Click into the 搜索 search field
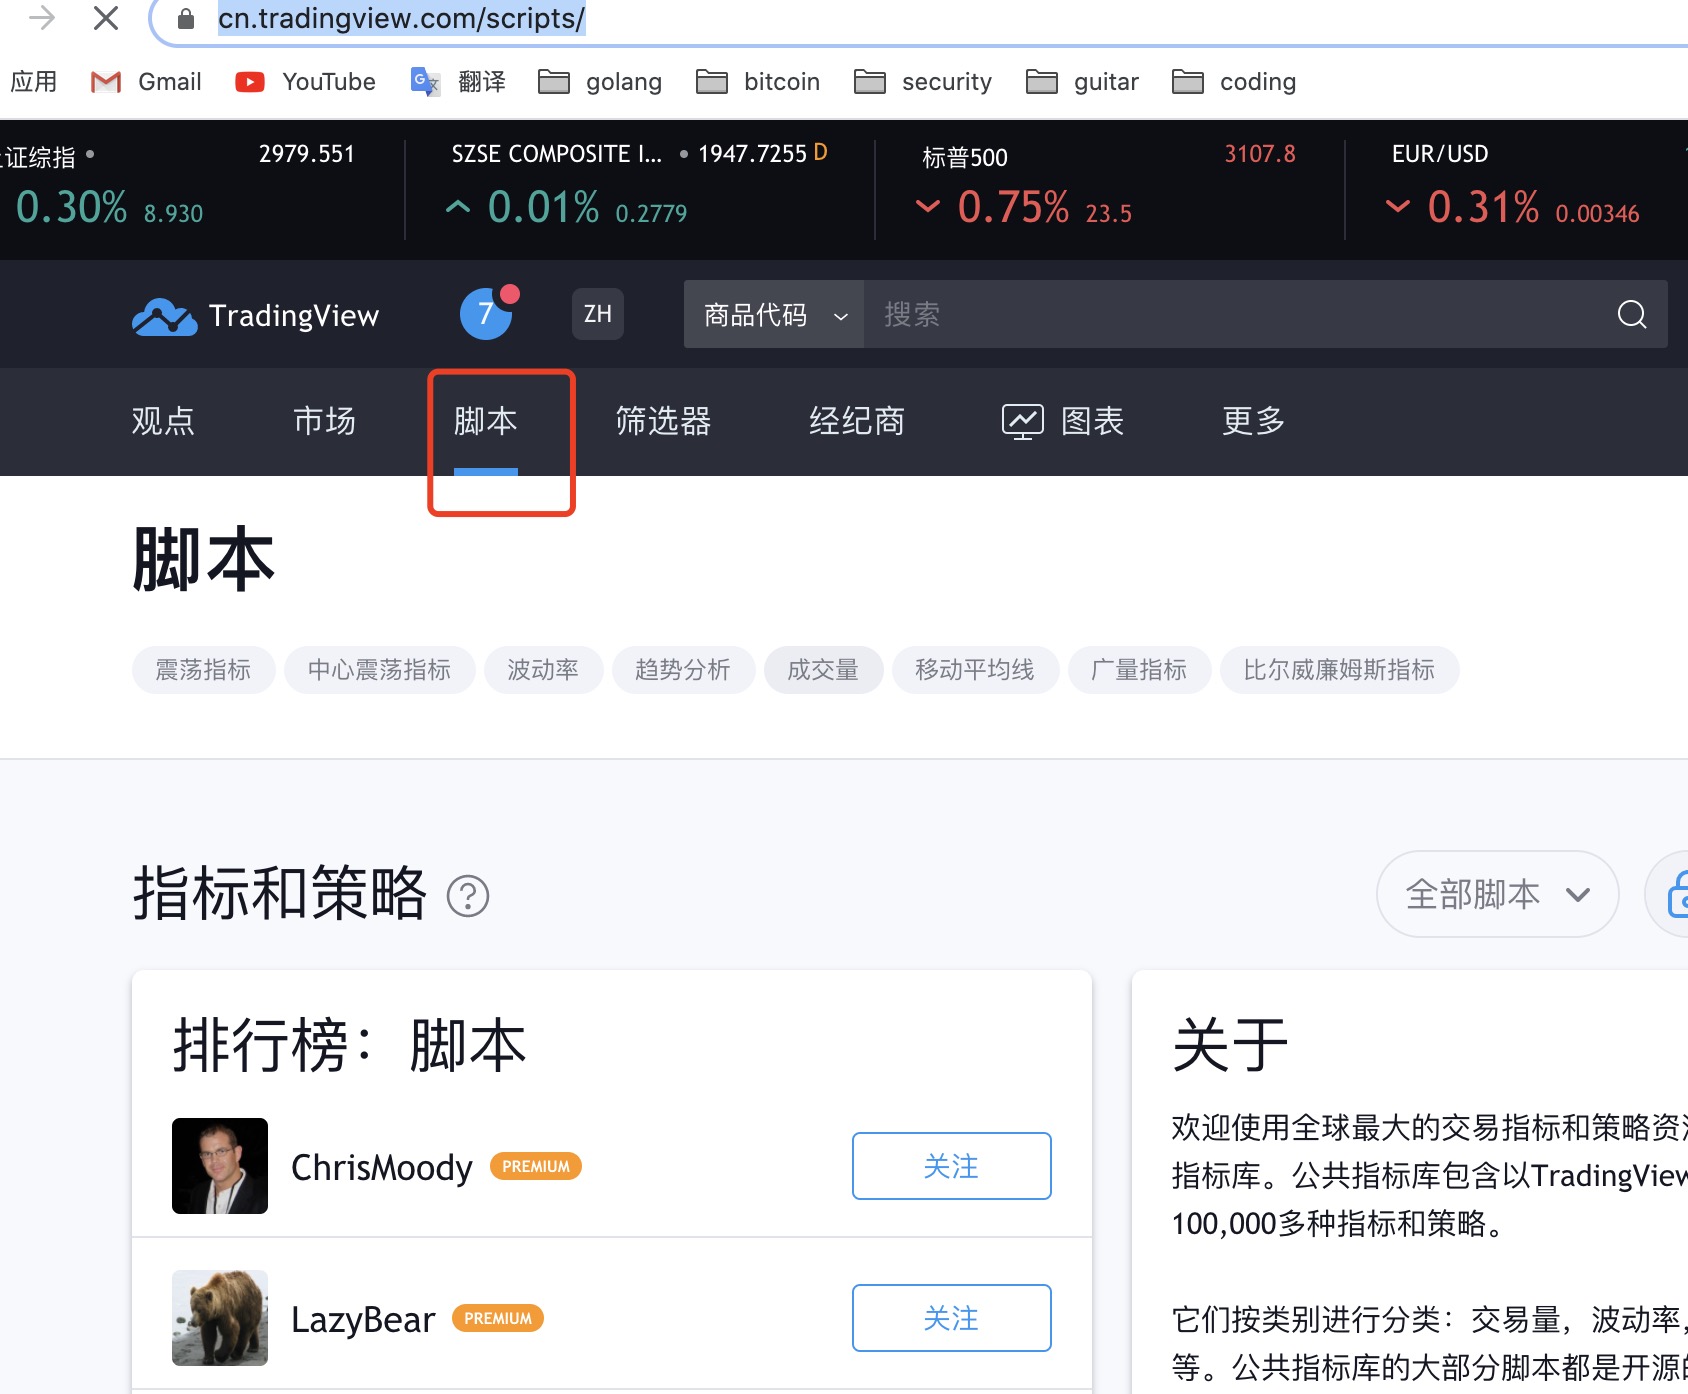The height and width of the screenshot is (1394, 1688). (x=1230, y=315)
